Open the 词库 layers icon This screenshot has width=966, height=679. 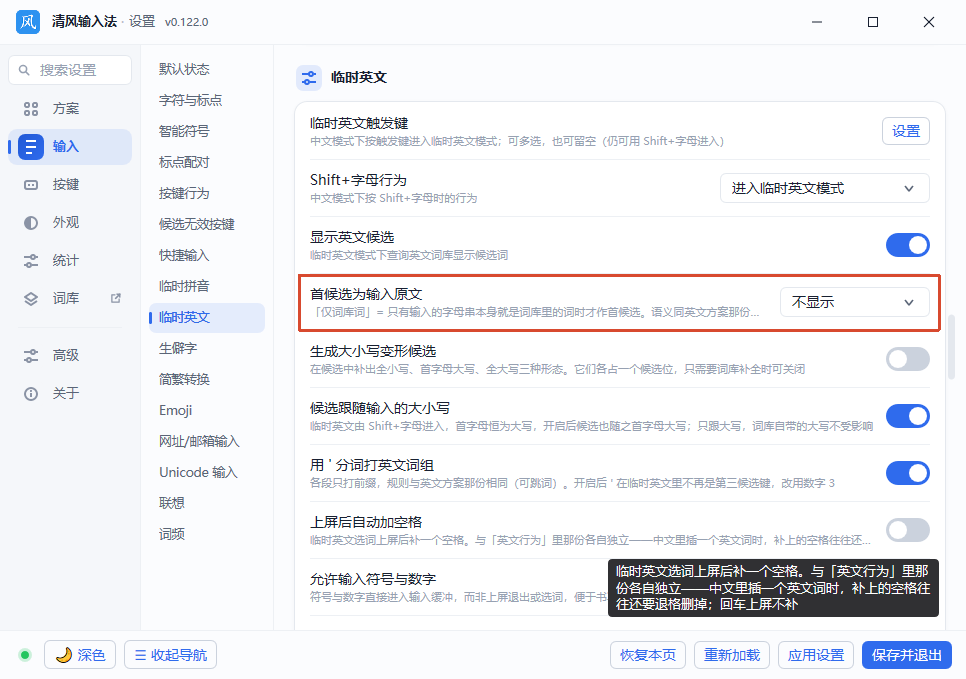(31, 299)
